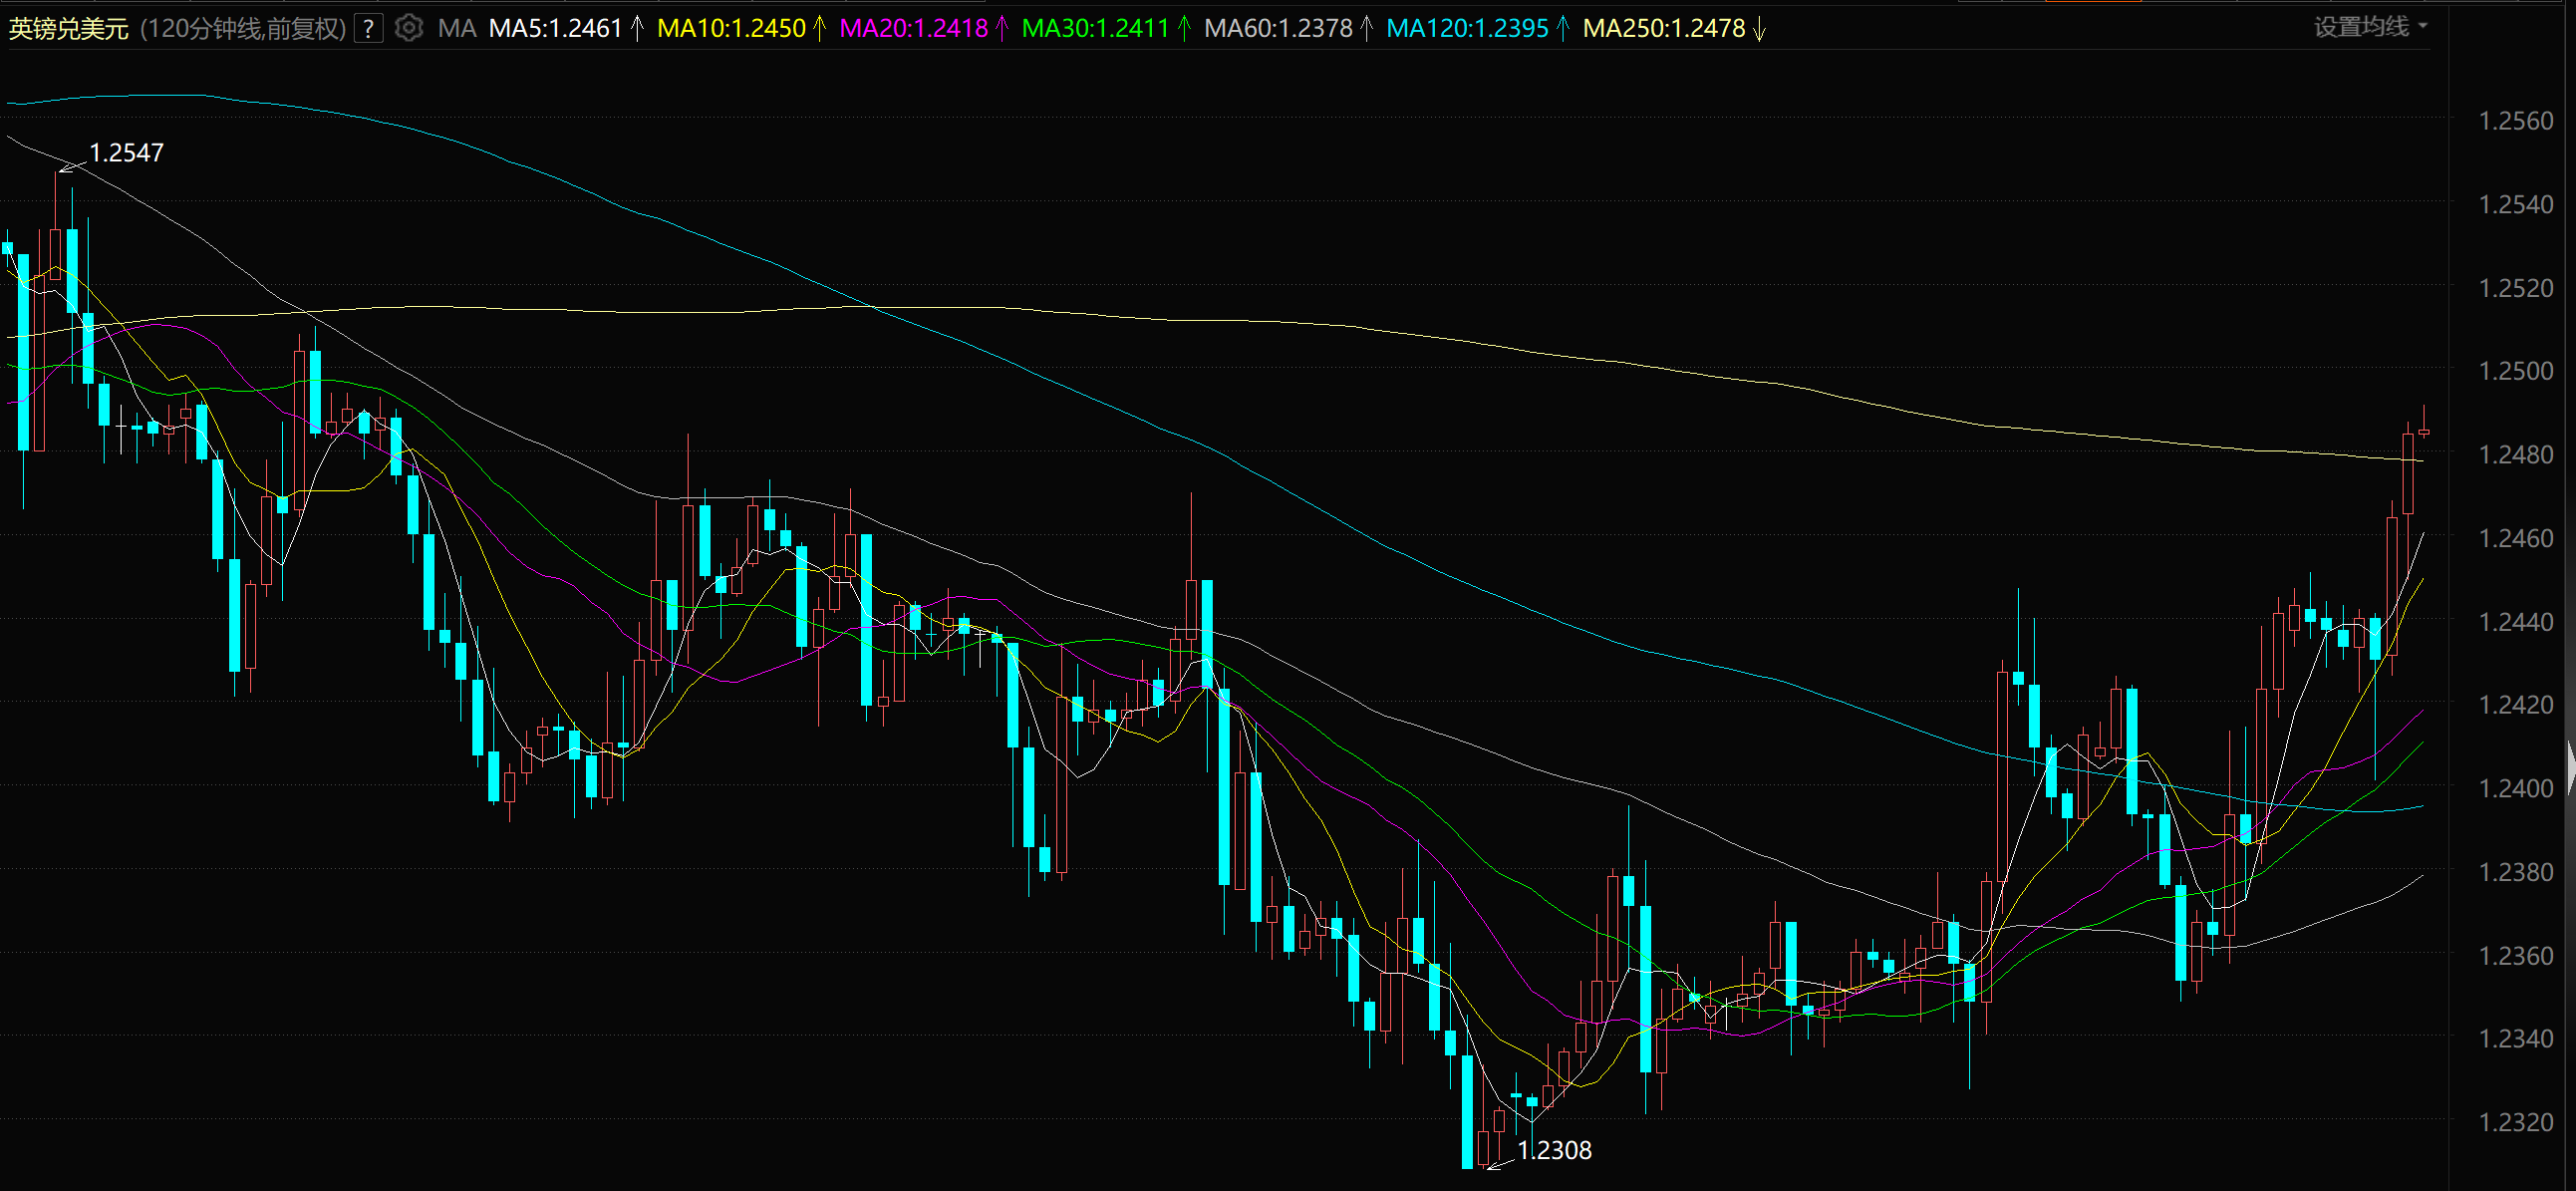Open the 设置均线 dropdown

pyautogui.click(x=2368, y=27)
